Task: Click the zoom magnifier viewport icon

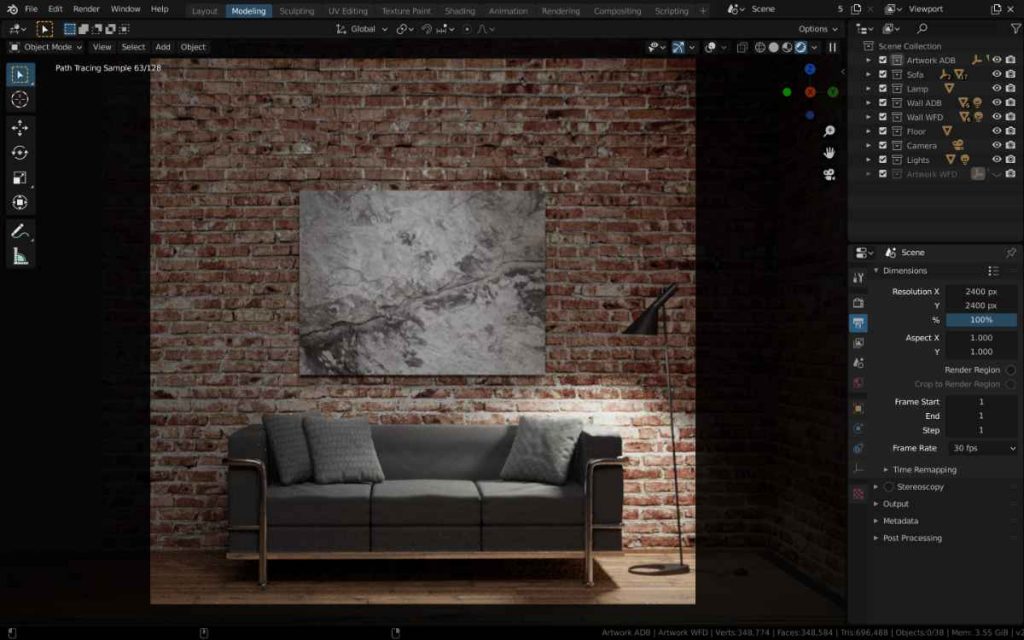Action: click(829, 131)
